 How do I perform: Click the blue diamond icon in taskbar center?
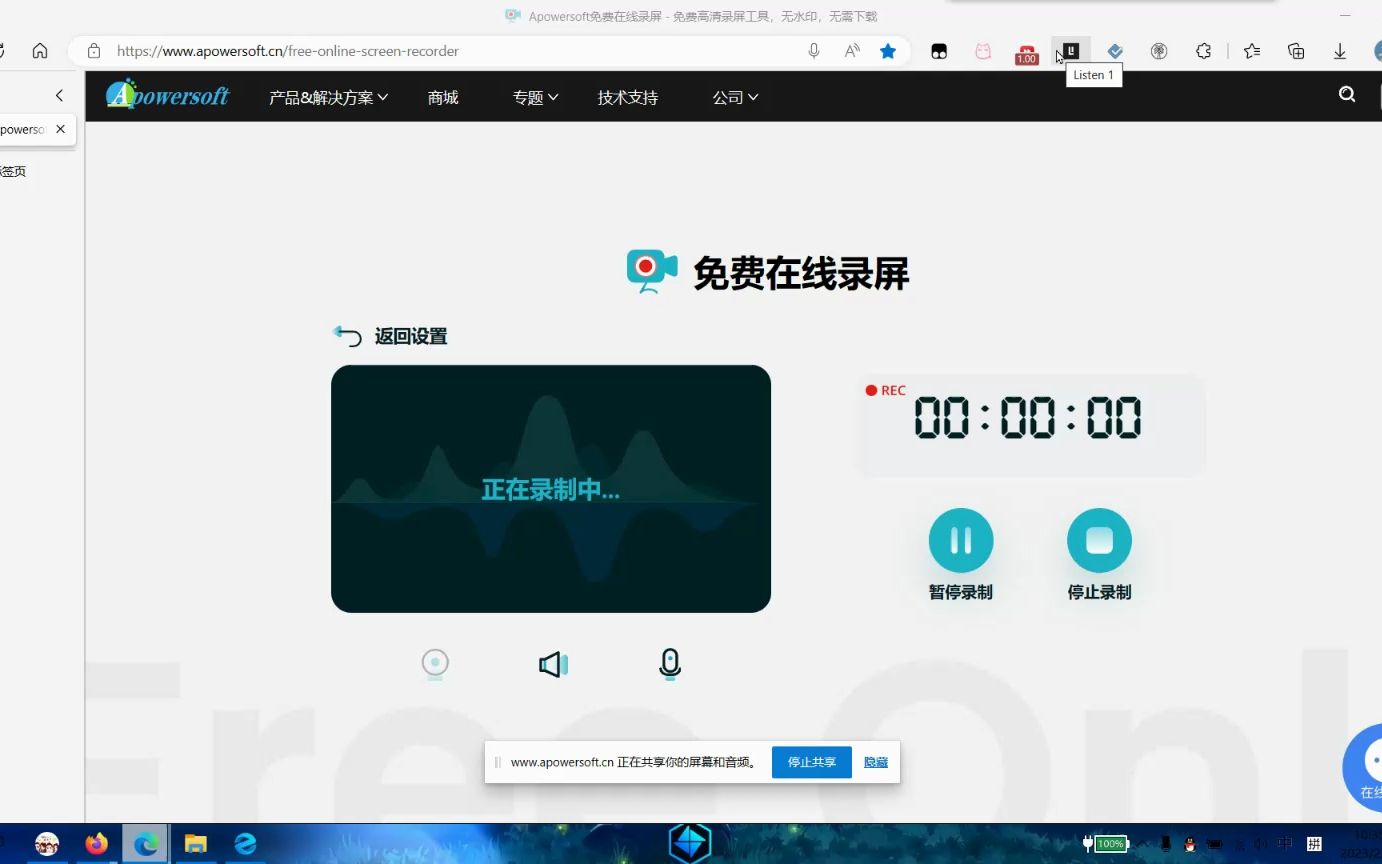[690, 843]
